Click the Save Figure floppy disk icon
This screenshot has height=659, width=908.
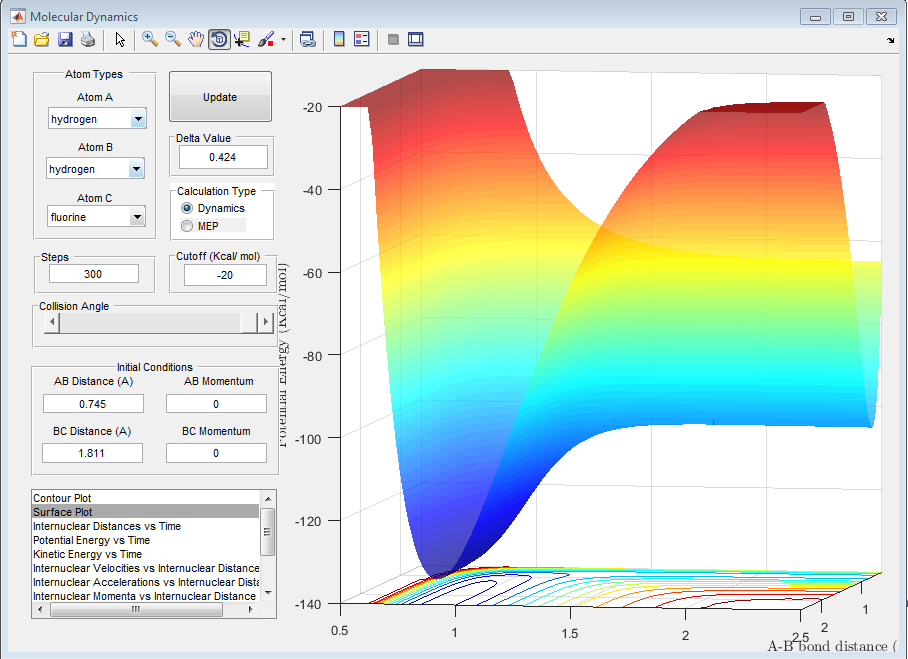pyautogui.click(x=65, y=40)
